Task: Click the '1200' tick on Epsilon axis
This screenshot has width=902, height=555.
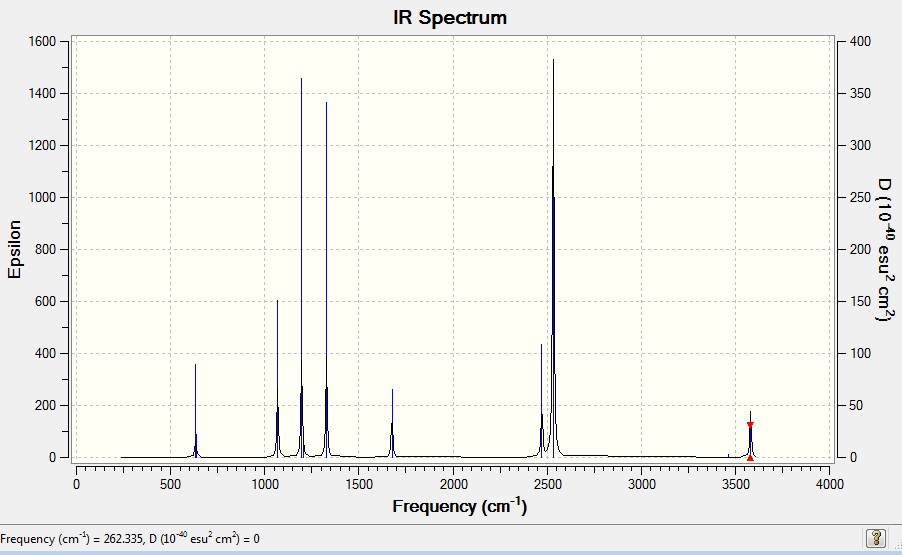Action: coord(42,146)
